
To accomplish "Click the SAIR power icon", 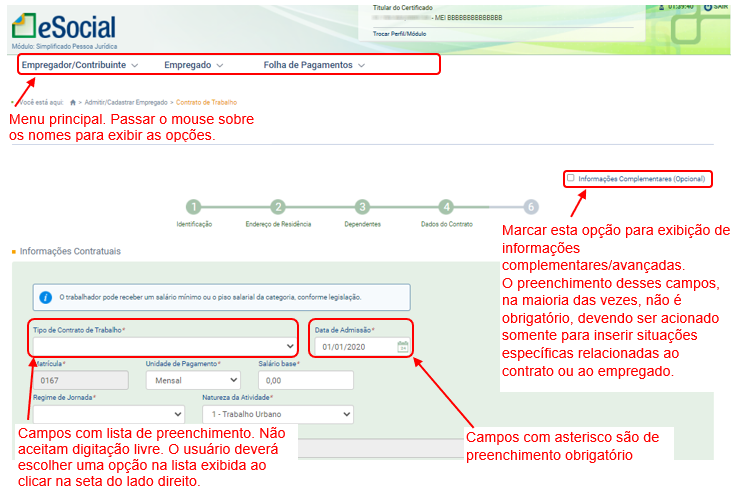I will coord(708,7).
